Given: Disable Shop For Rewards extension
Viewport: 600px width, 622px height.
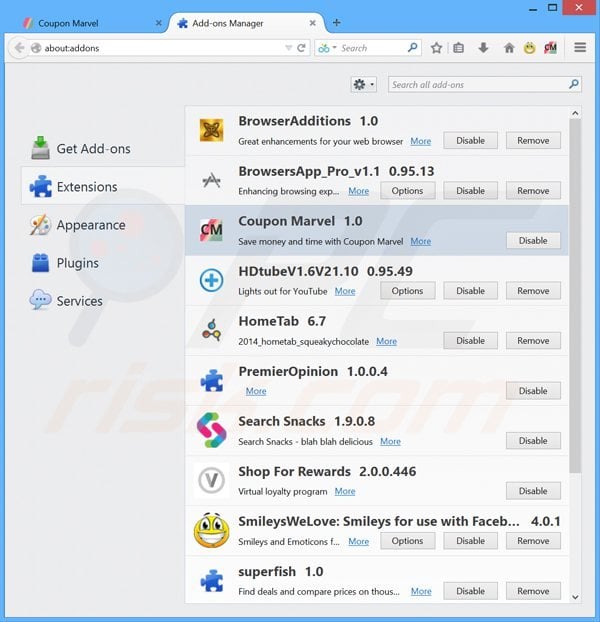Looking at the screenshot, I should click(x=533, y=491).
